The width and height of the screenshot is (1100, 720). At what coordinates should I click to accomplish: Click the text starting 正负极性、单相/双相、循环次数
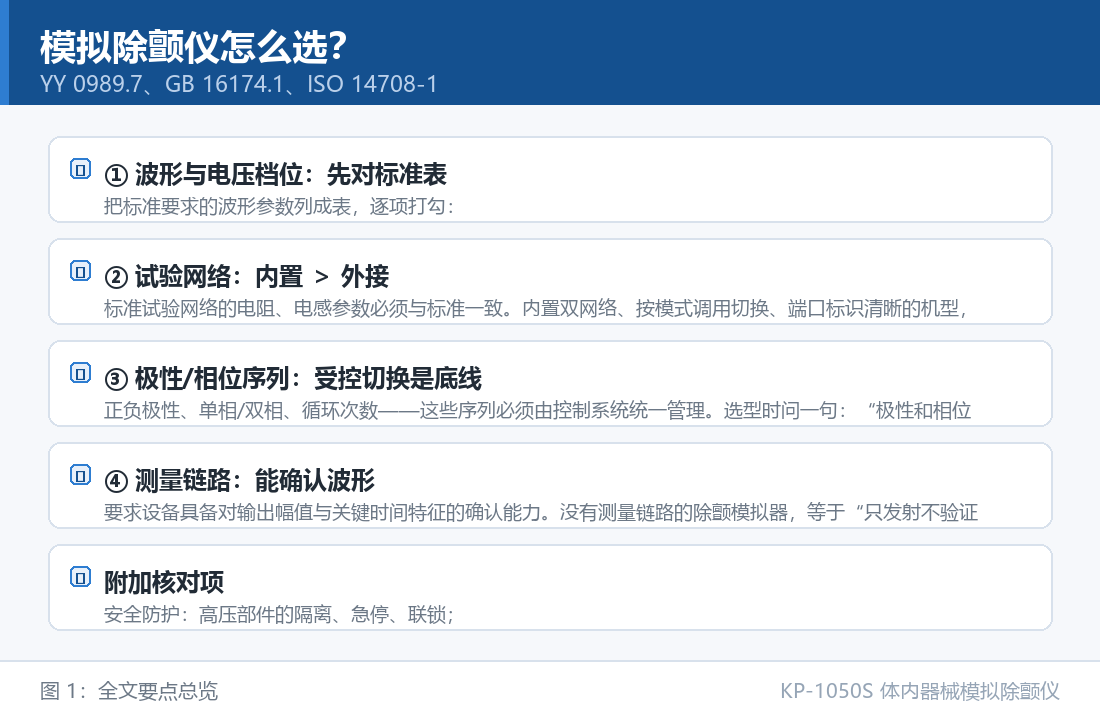537,410
